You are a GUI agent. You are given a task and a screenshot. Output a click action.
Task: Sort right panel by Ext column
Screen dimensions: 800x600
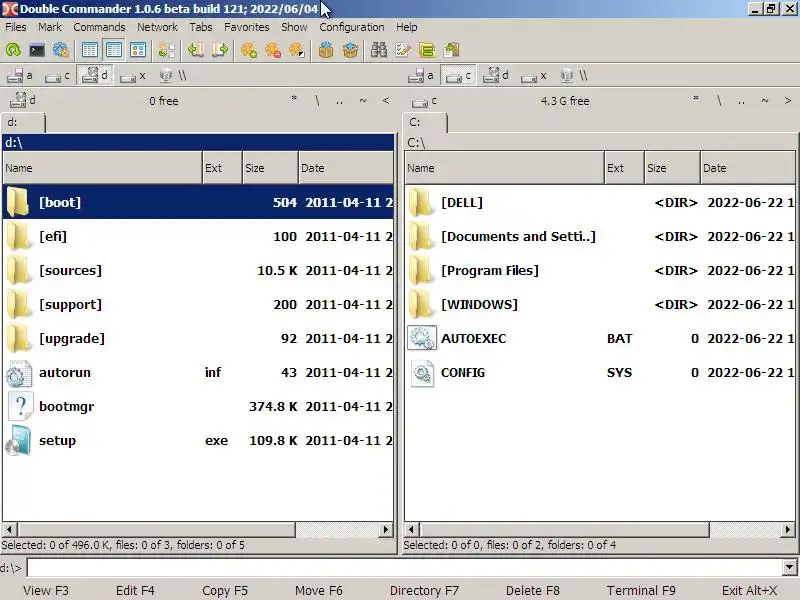point(624,168)
